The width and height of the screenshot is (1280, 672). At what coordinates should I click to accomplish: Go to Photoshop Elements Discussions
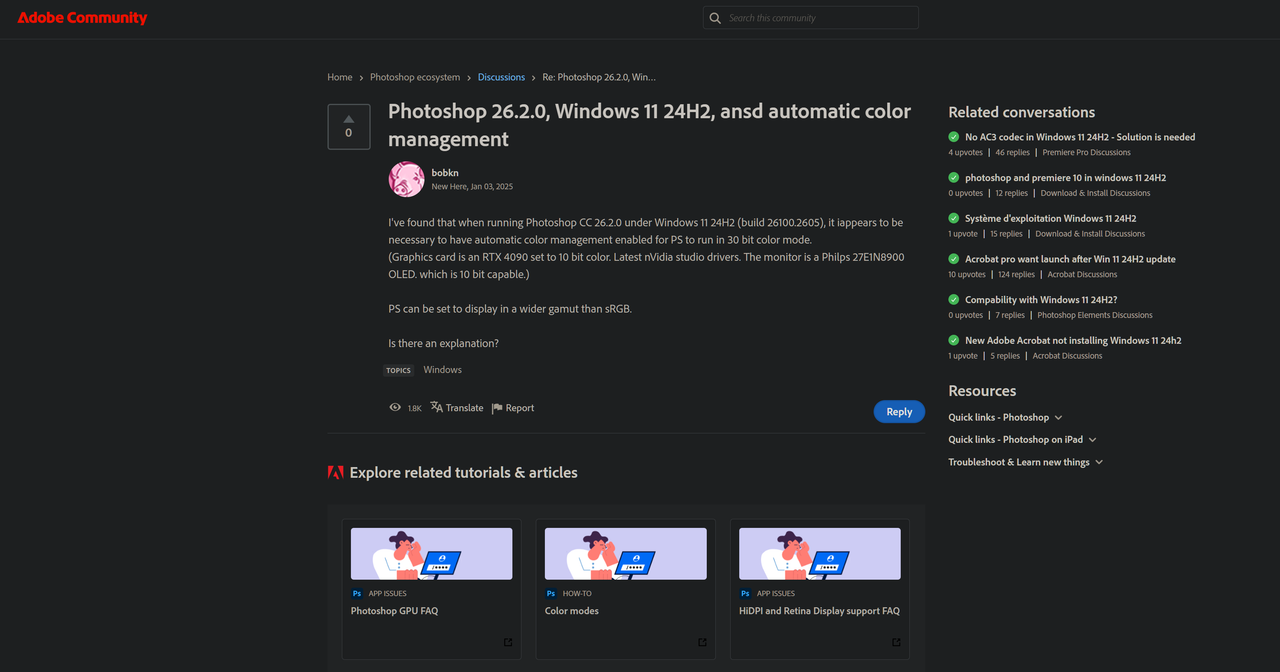(x=1094, y=315)
